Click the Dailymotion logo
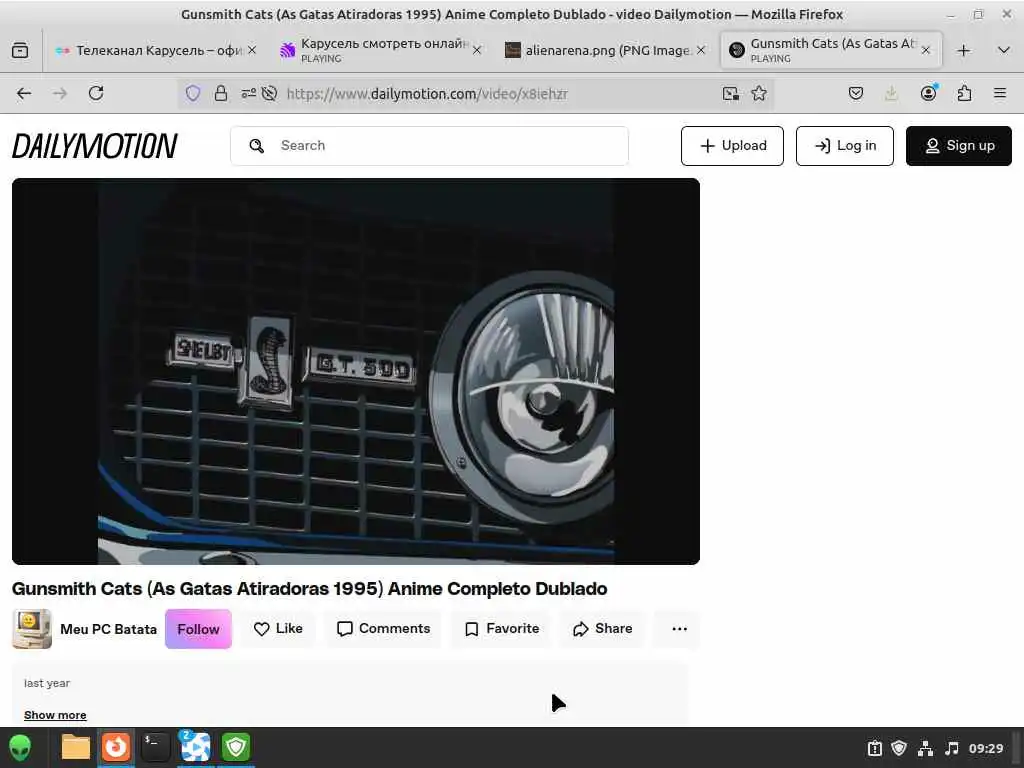The width and height of the screenshot is (1024, 768). [x=95, y=146]
